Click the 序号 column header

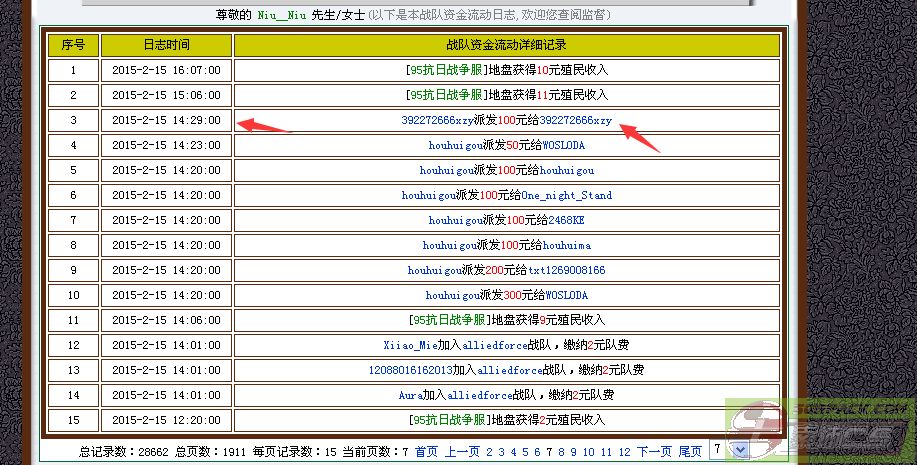[x=73, y=45]
